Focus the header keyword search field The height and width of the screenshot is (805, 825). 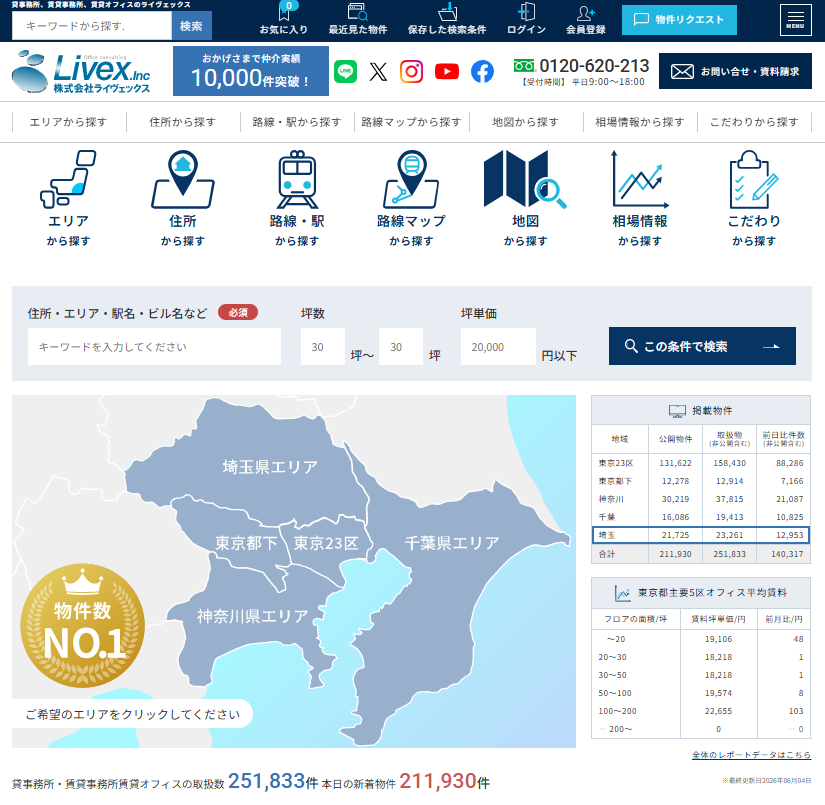click(92, 26)
